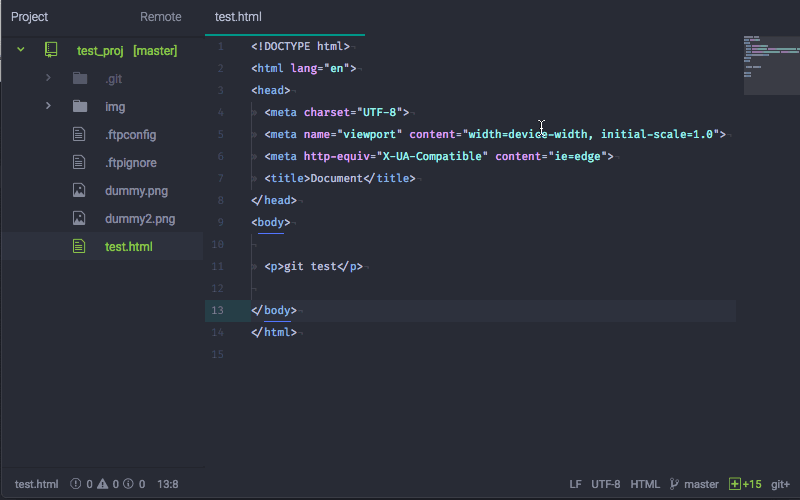Open .ftpconfig file in the tree
The height and width of the screenshot is (500, 800).
[130, 134]
